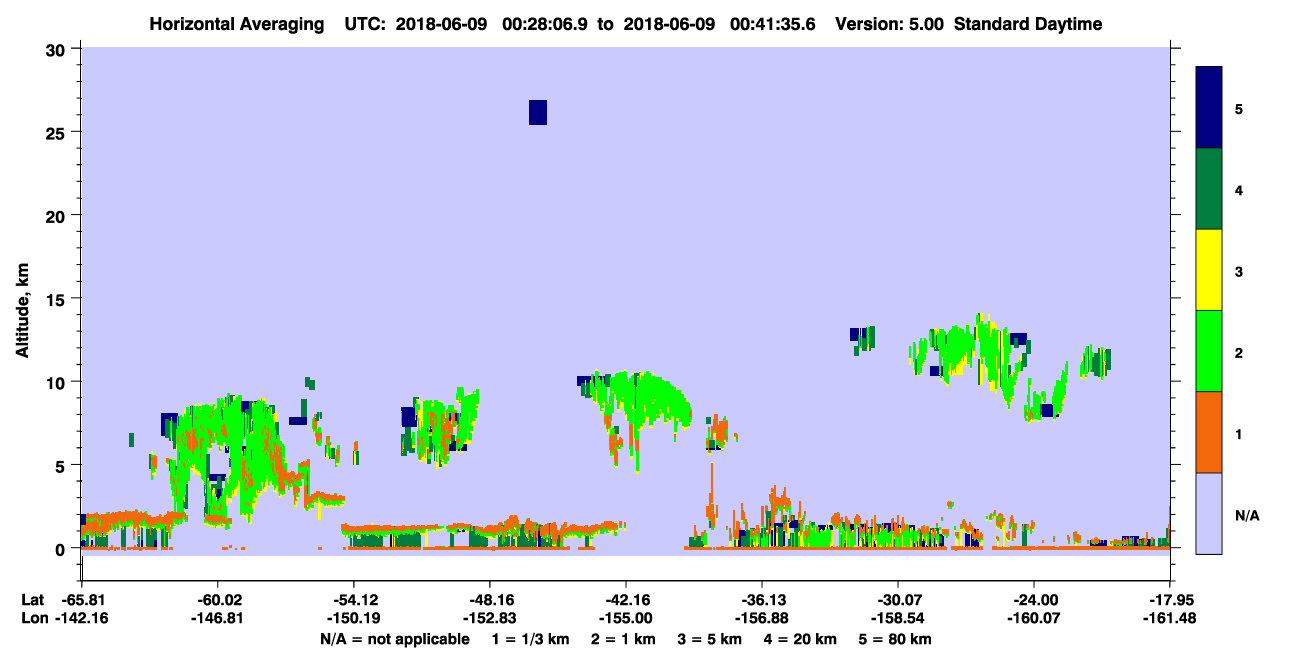Click the '2 = 1 km' legend note
1300x667 pixels.
[x=623, y=639]
